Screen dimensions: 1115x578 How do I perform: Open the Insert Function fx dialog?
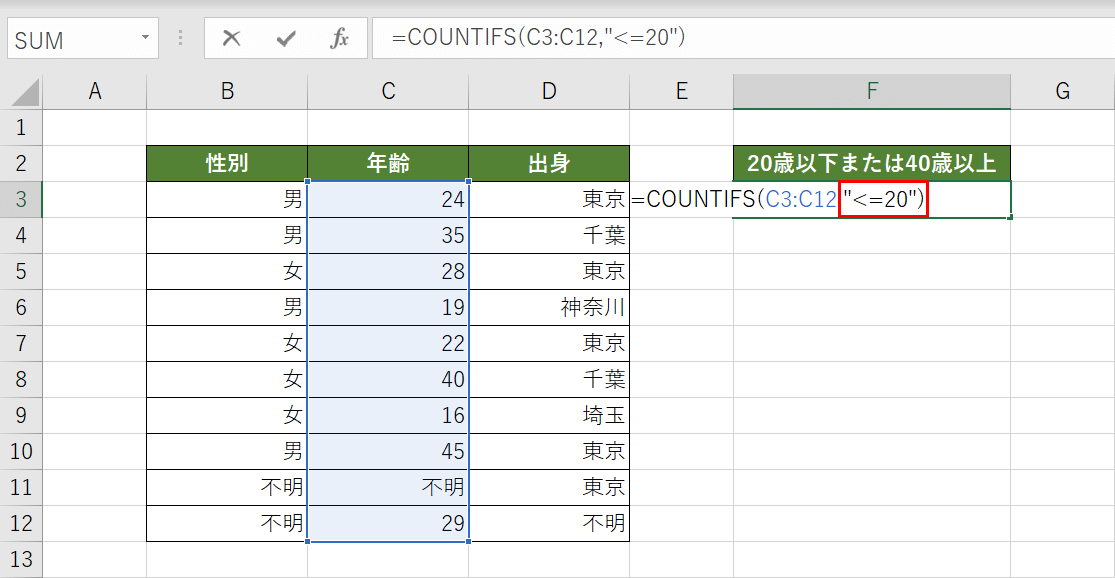(x=340, y=39)
